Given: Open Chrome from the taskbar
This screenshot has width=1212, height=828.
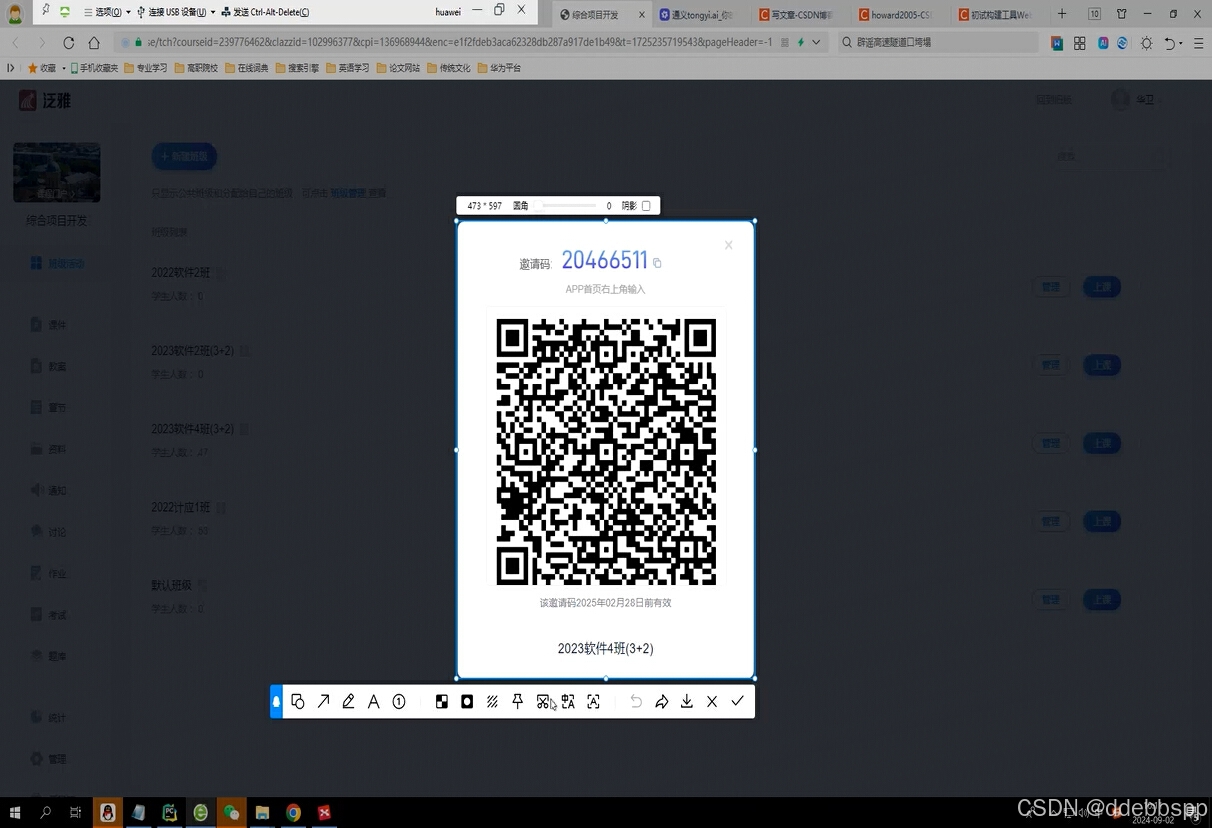Looking at the screenshot, I should pos(294,813).
